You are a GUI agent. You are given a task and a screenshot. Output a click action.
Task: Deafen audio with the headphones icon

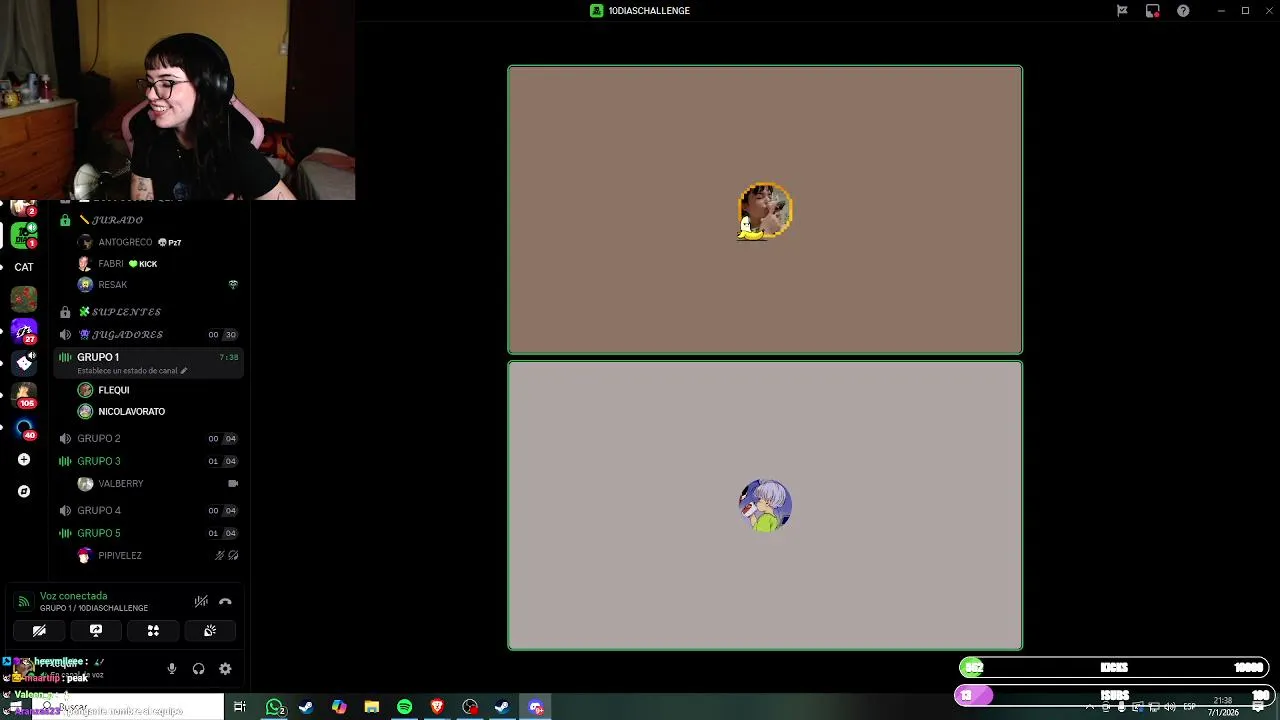click(198, 669)
